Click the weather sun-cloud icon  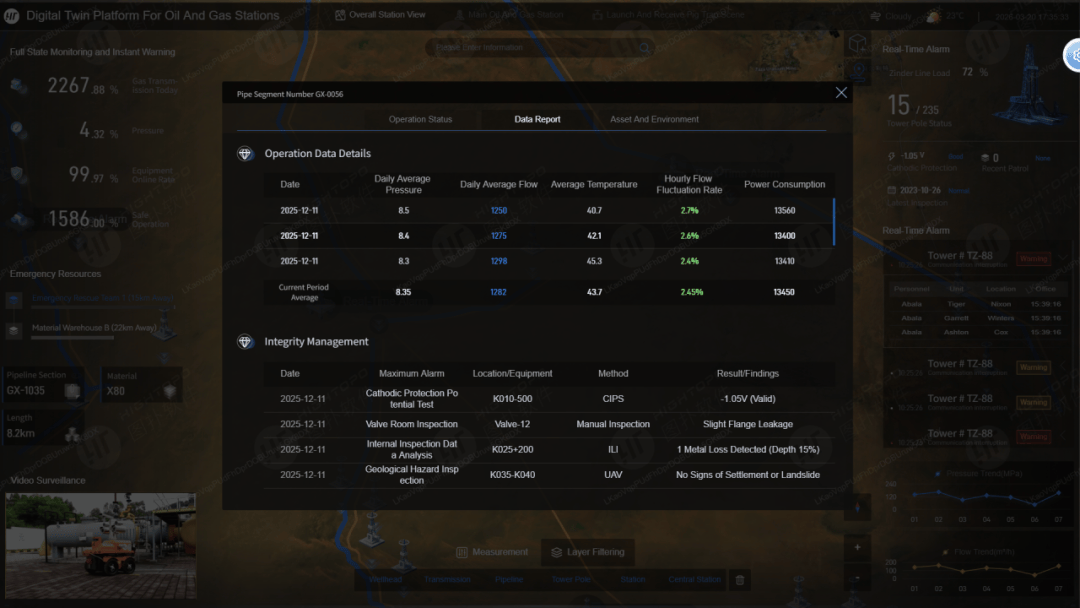pyautogui.click(x=933, y=16)
